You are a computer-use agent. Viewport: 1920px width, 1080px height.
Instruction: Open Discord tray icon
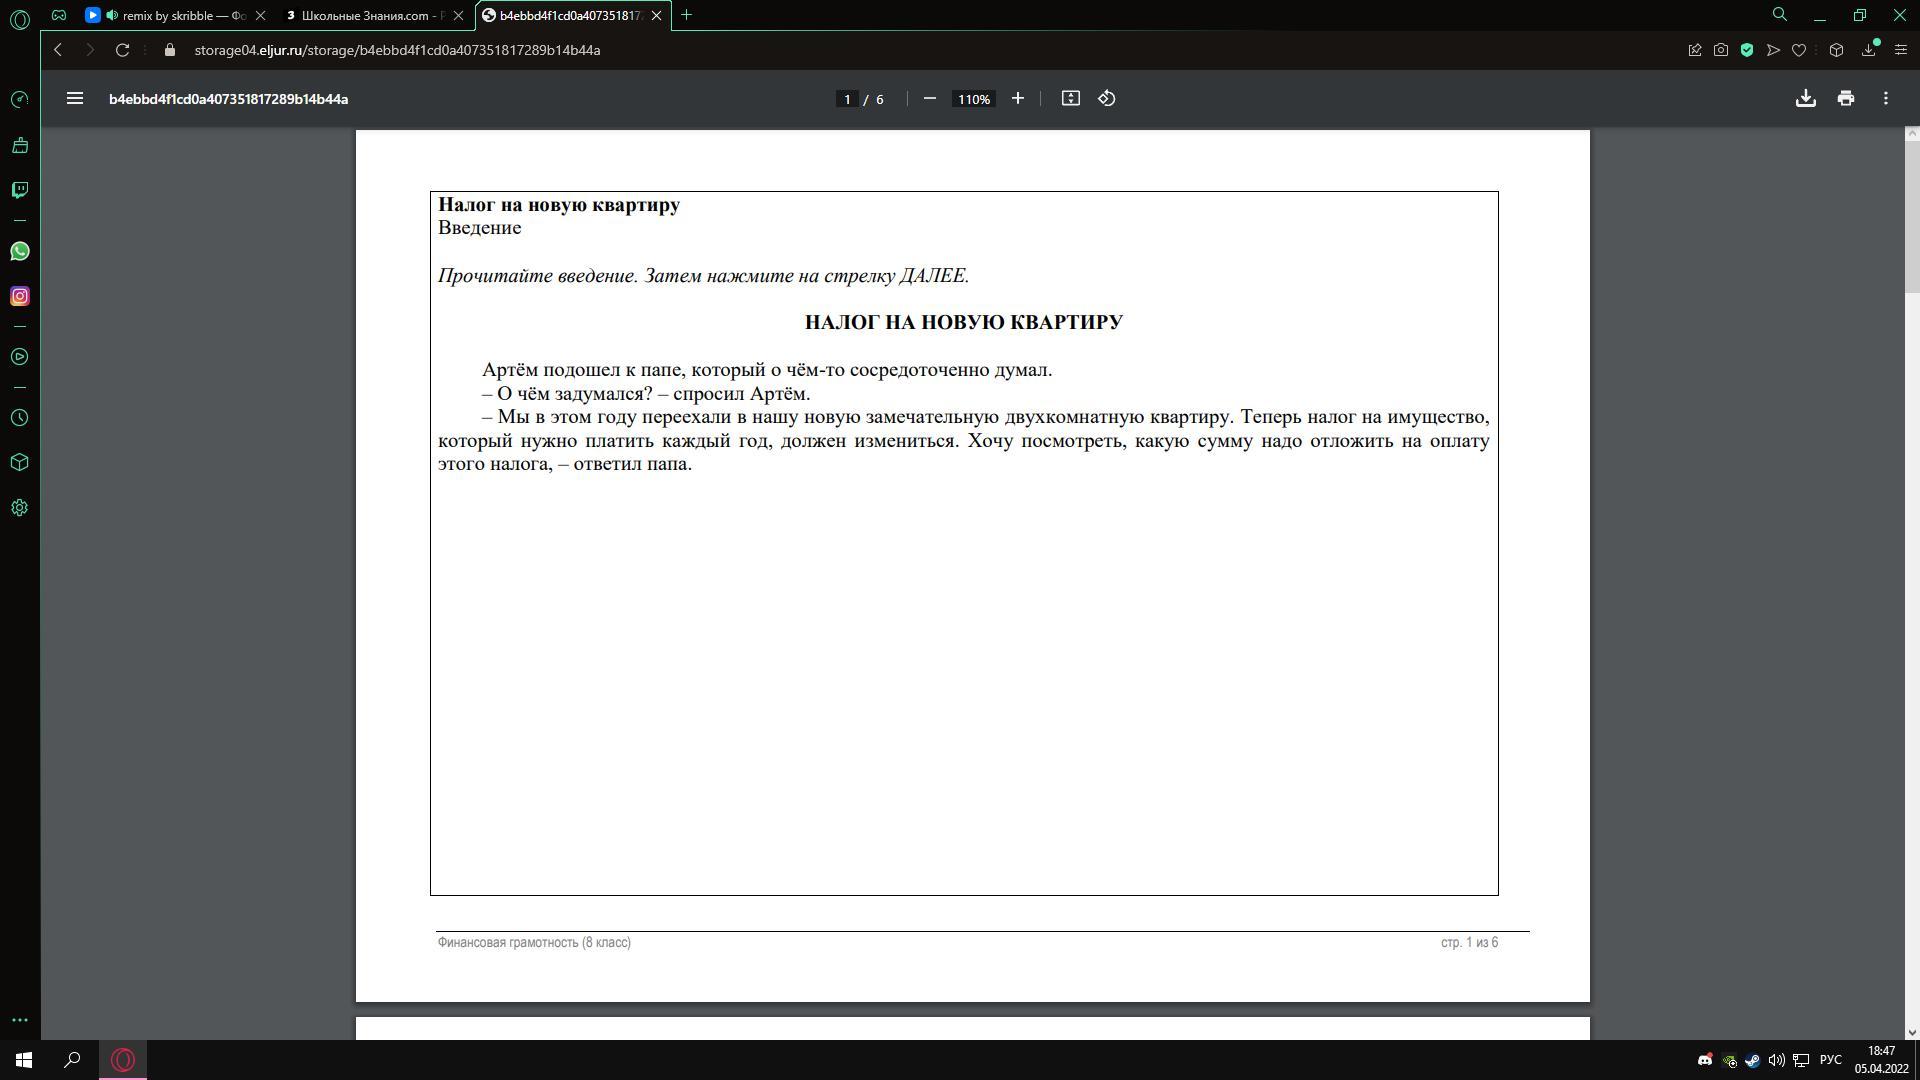pos(1705,1060)
